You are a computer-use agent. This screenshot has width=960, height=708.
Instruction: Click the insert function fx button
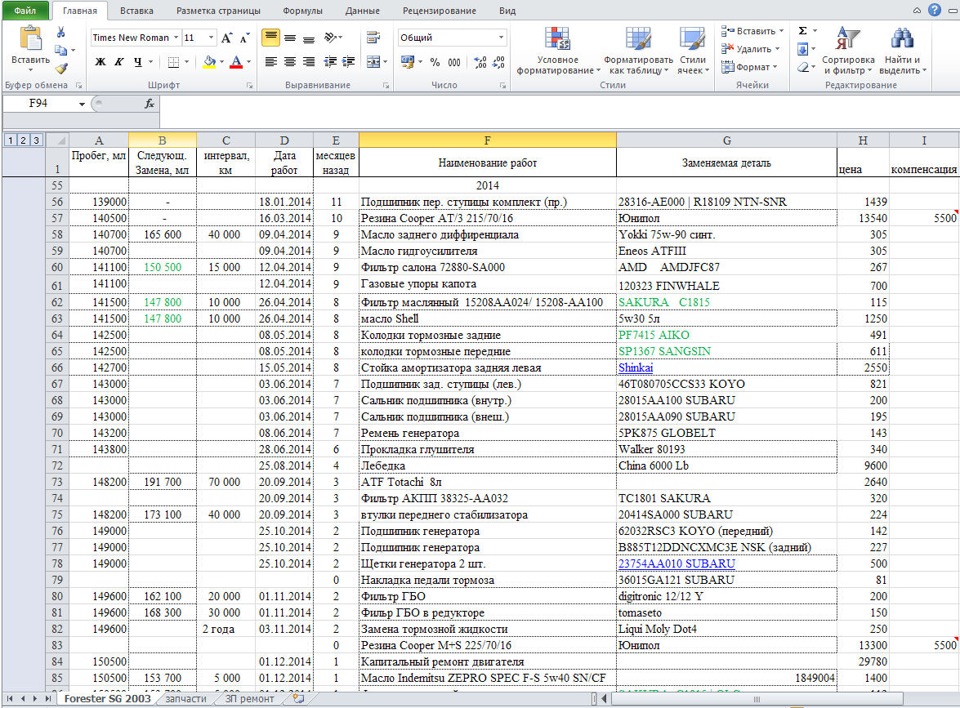(x=149, y=104)
